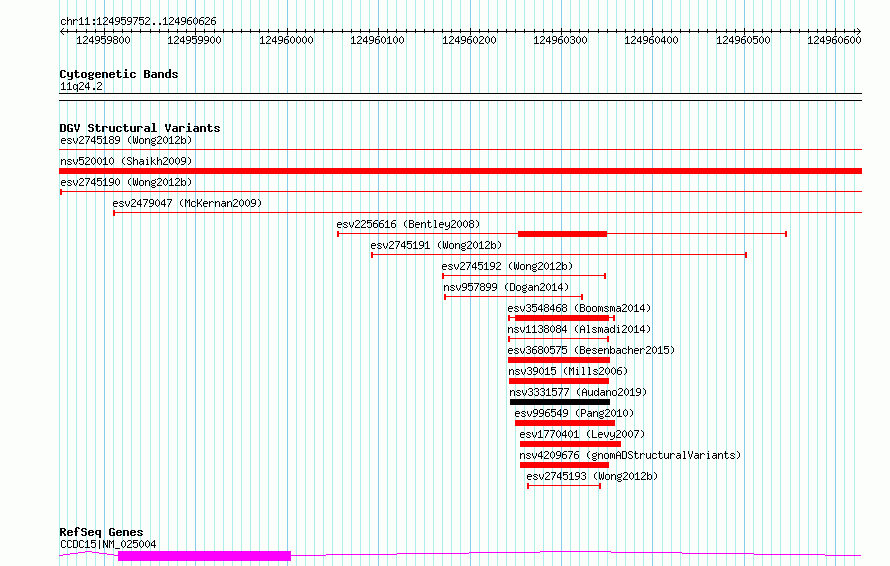This screenshot has width=890, height=566.
Task: Select the red esv3548468 (Boomsma2014) bar
Action: click(562, 318)
